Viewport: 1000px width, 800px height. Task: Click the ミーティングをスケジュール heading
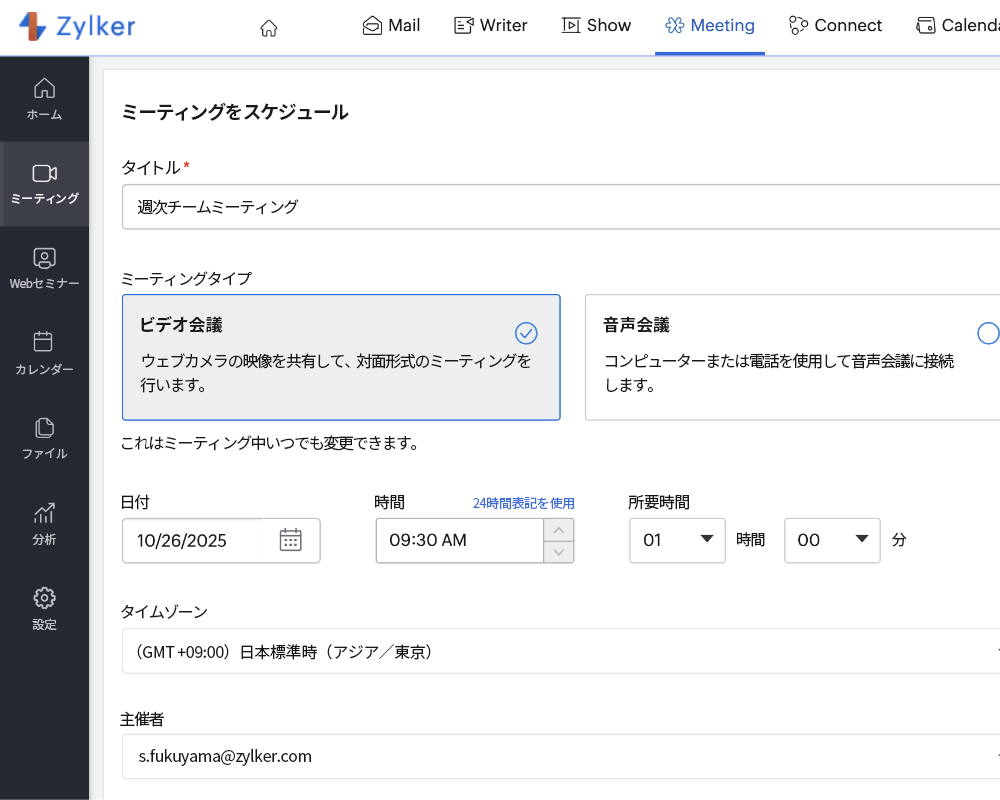[x=235, y=112]
